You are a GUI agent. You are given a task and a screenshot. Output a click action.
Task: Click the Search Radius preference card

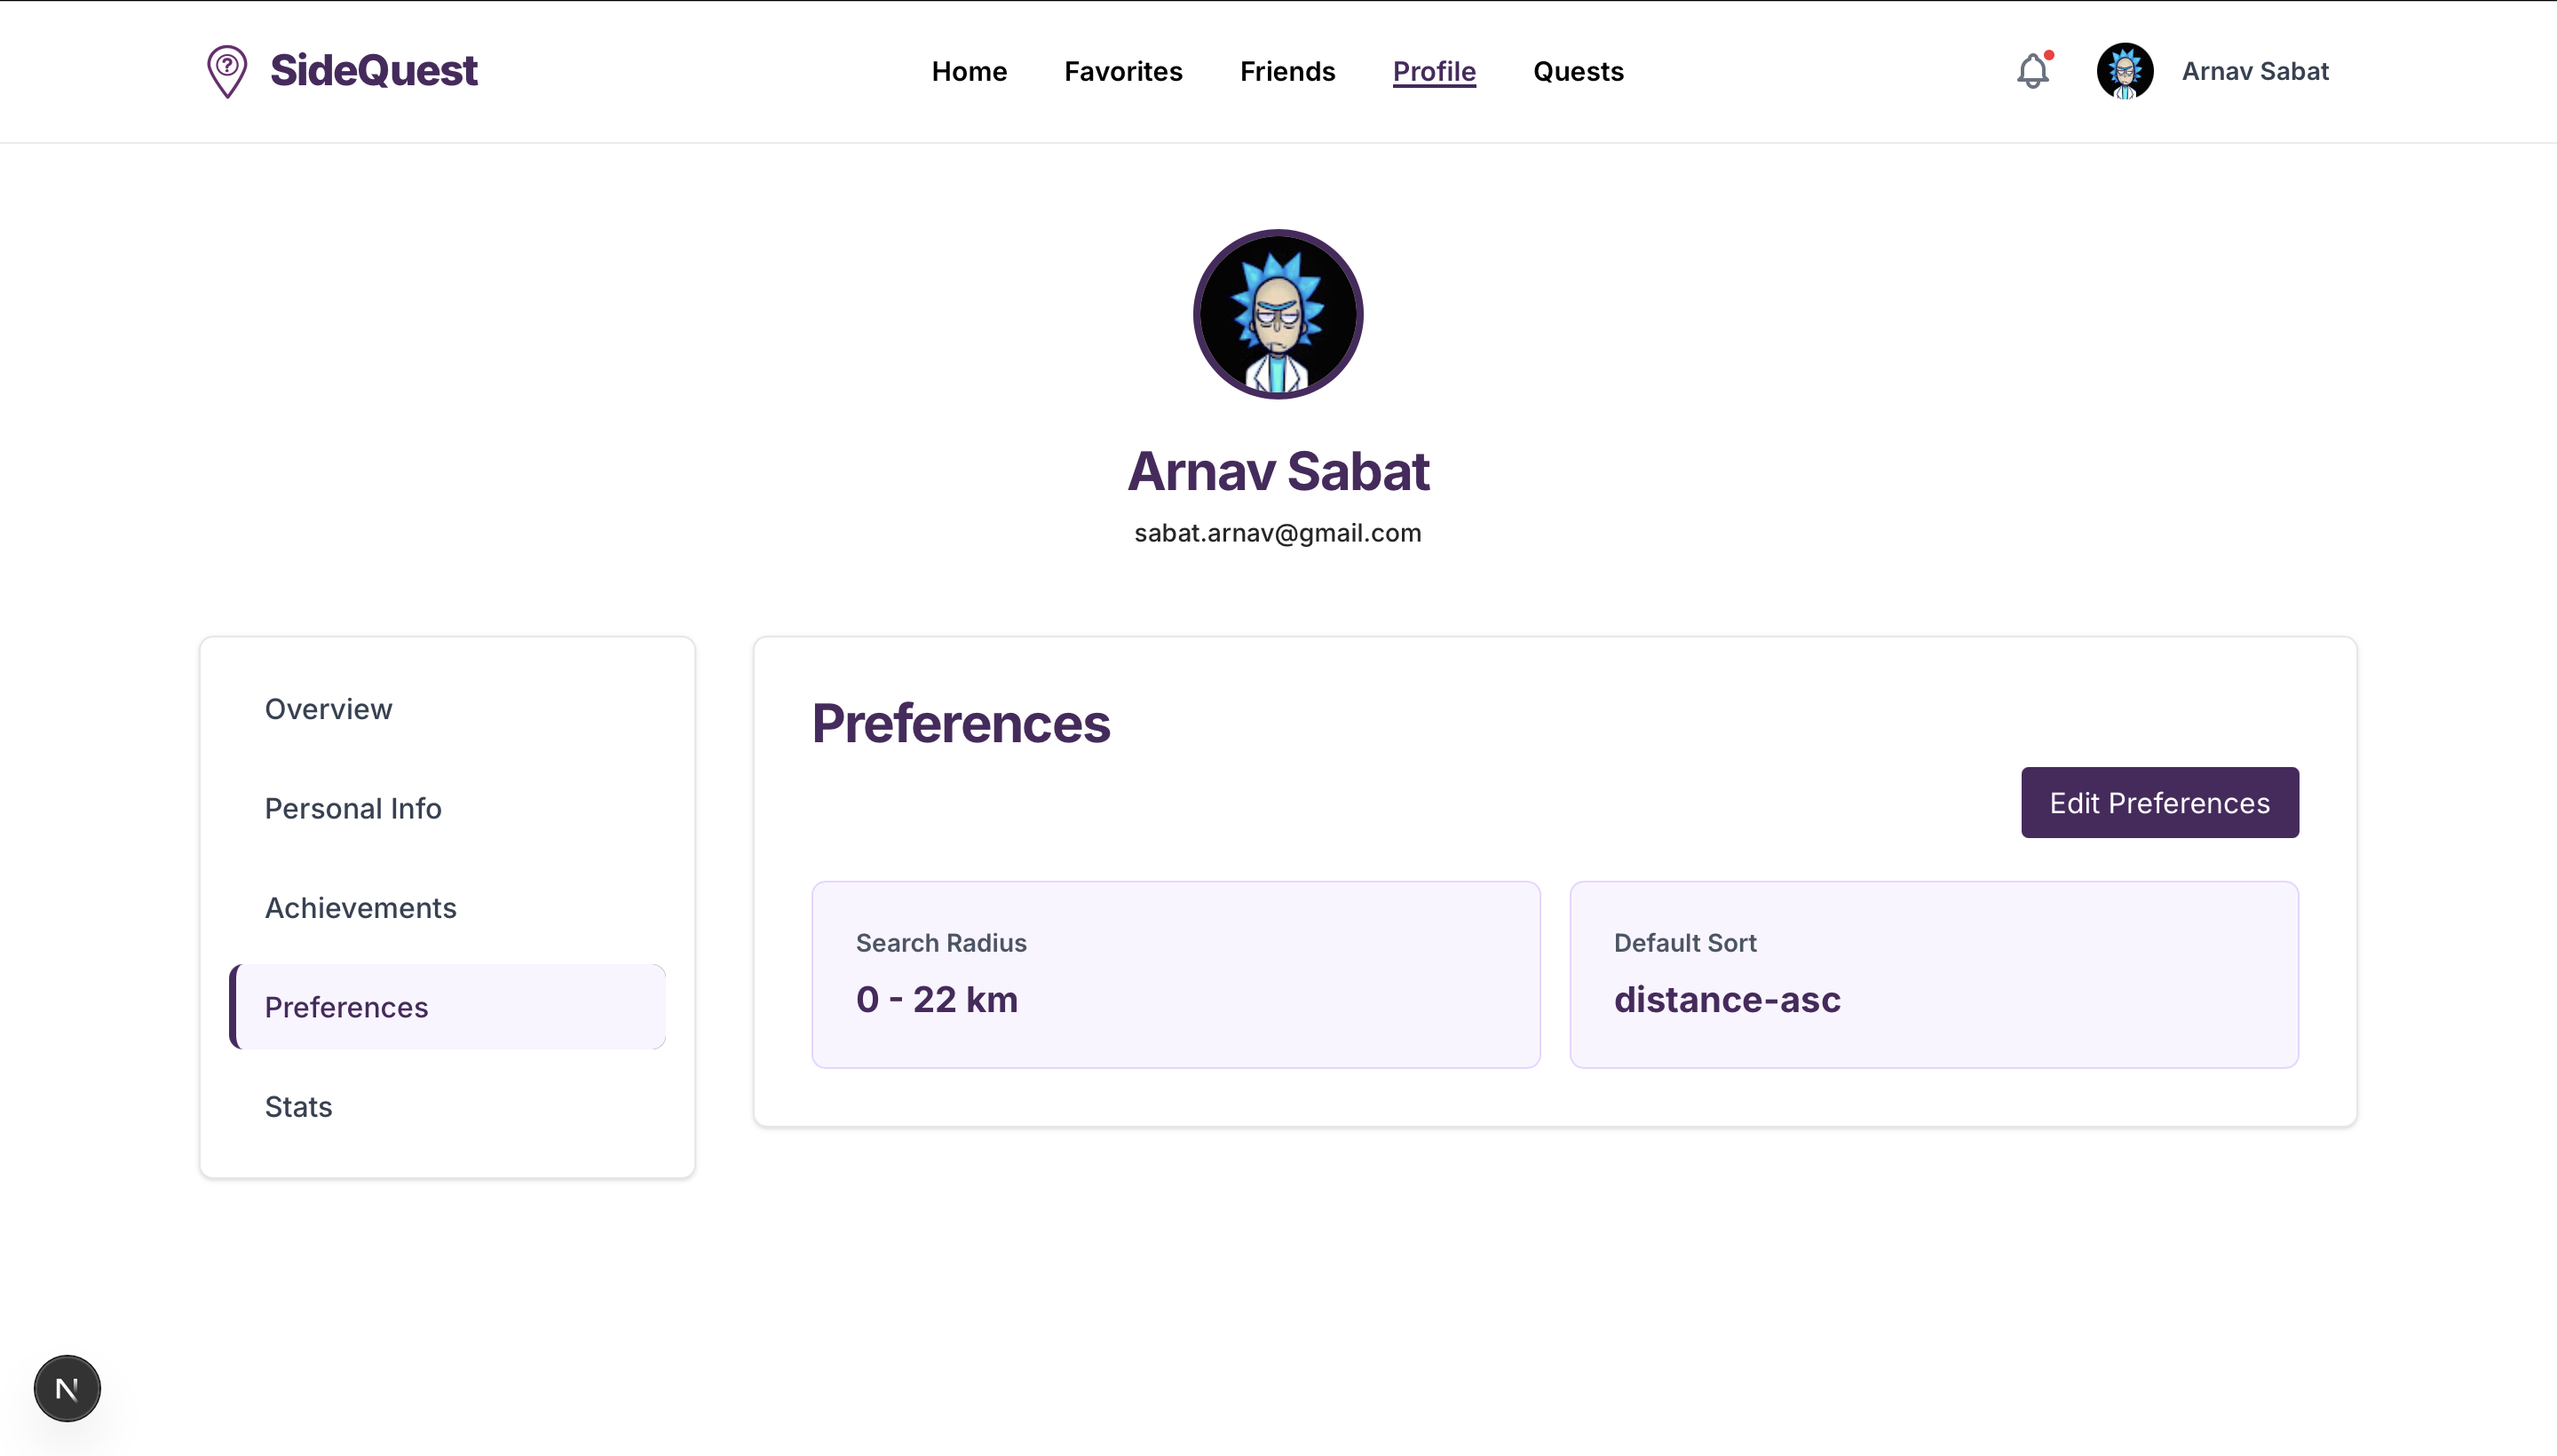pyautogui.click(x=1175, y=974)
